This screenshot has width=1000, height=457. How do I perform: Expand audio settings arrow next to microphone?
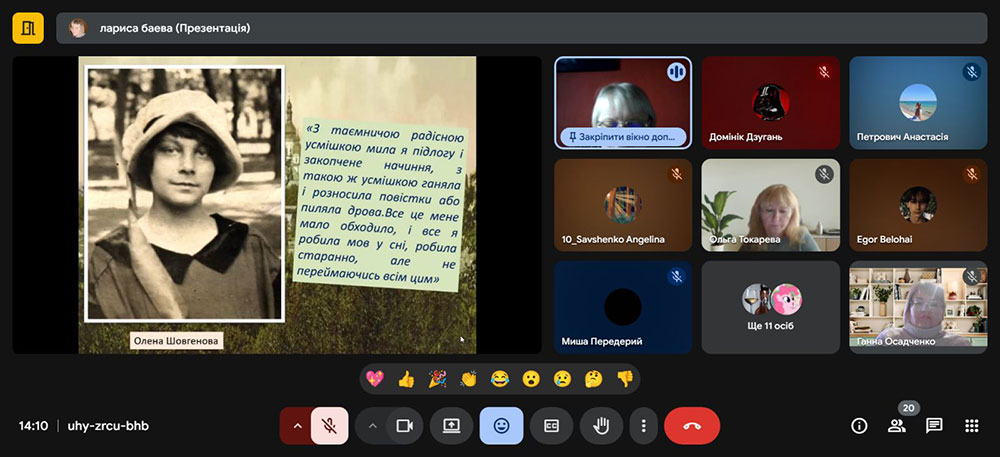(x=296, y=426)
